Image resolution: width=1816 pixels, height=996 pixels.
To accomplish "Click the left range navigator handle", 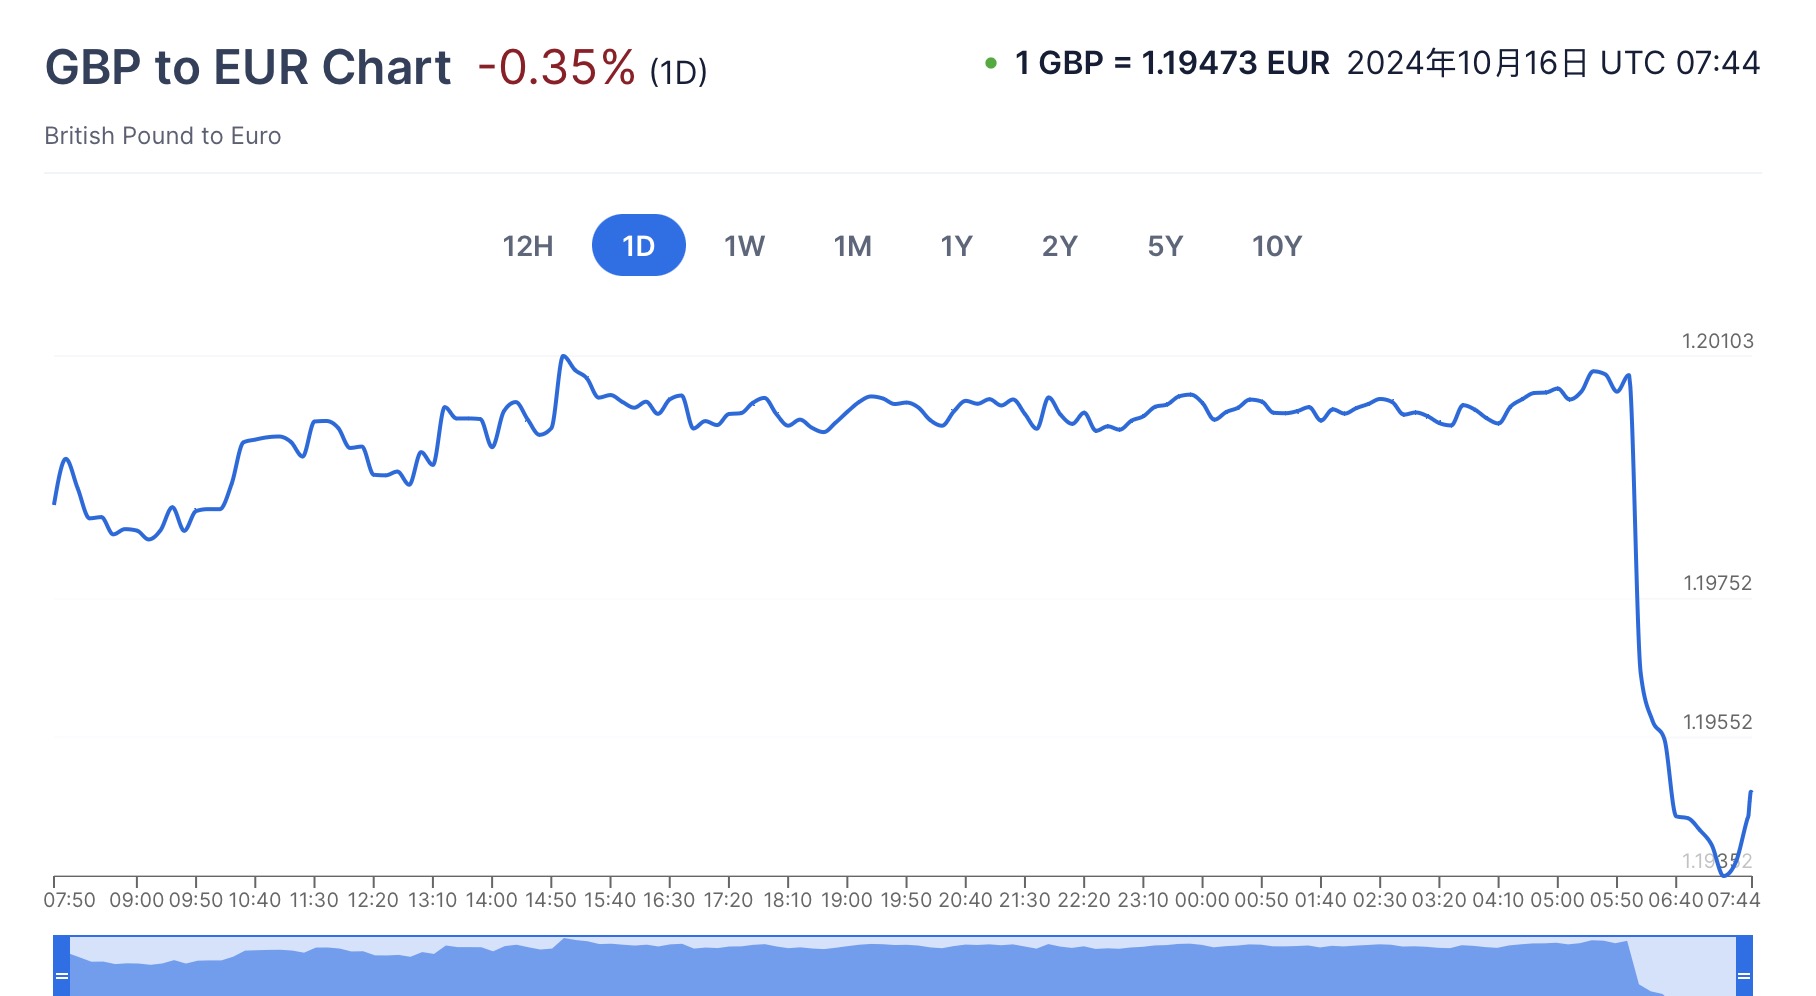I will pyautogui.click(x=62, y=974).
